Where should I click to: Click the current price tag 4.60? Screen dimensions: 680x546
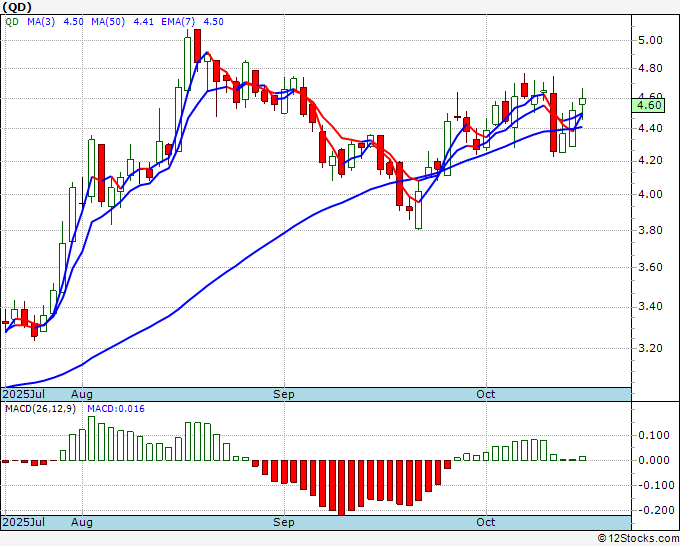[x=648, y=105]
